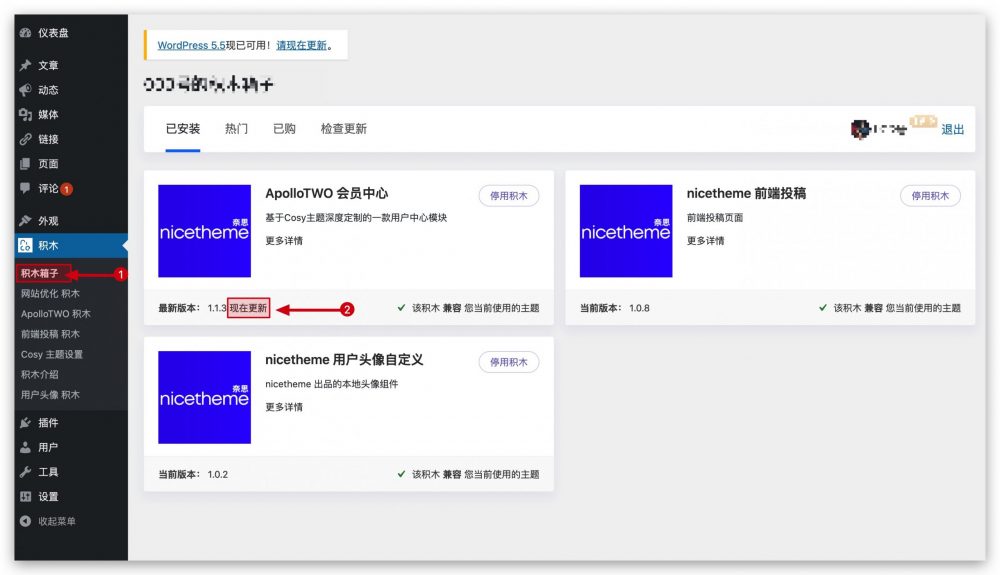
Task: Click the 外观 paintbrush icon
Action: coord(26,221)
